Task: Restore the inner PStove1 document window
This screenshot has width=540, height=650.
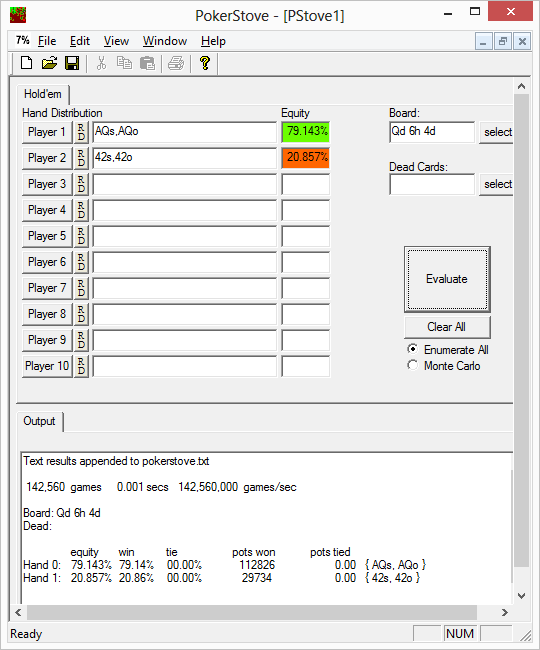Action: (x=503, y=41)
